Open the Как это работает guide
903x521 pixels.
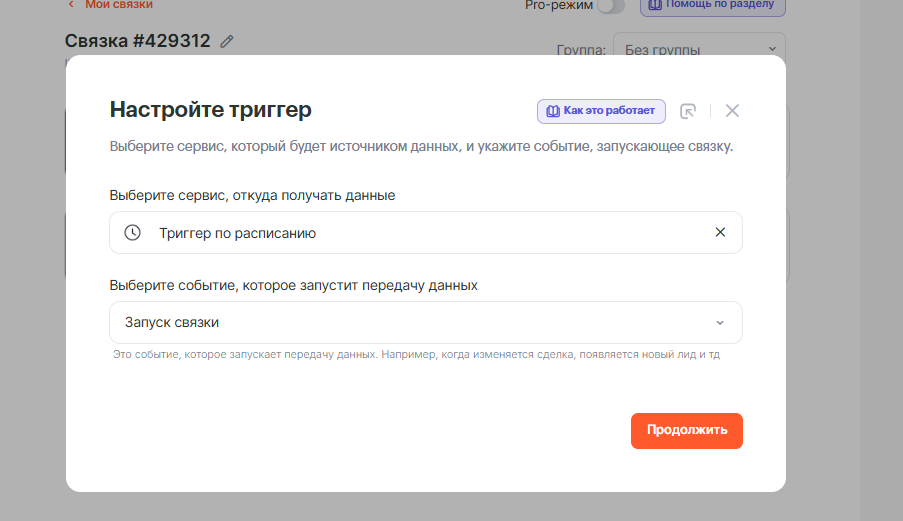coord(602,111)
